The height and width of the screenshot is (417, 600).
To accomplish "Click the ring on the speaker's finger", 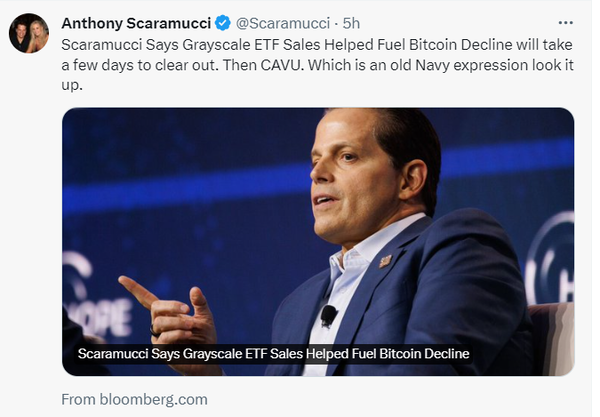I will [x=154, y=328].
